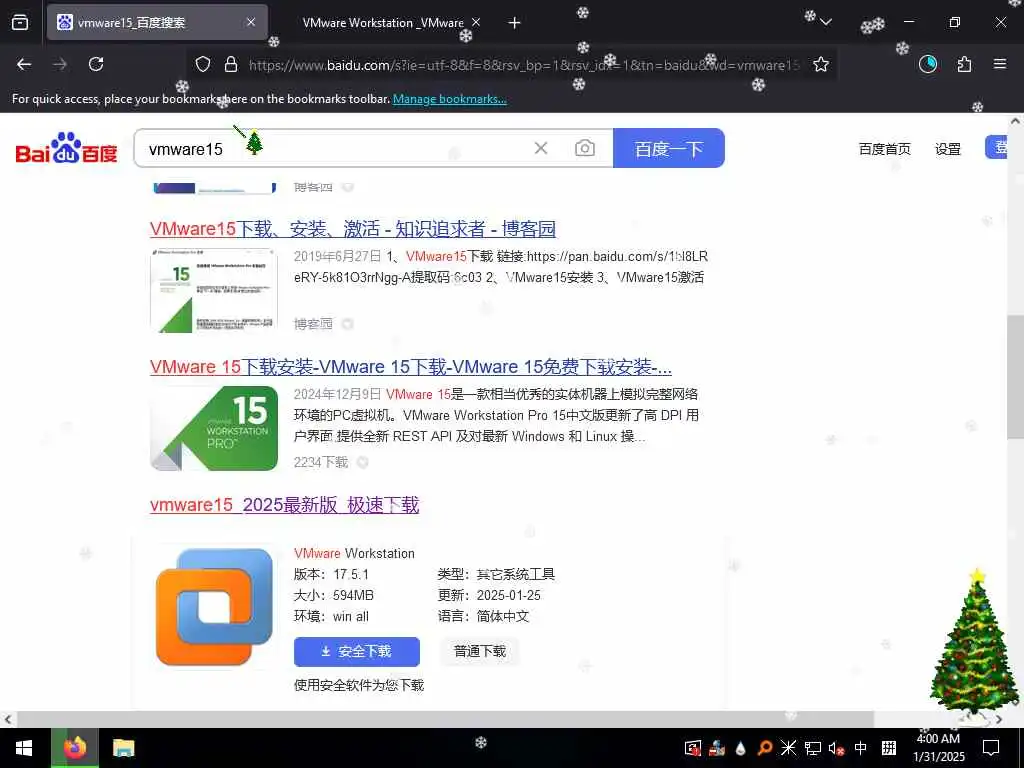Viewport: 1024px width, 768px height.
Task: Reload the Baidu results page
Action: pyautogui.click(x=96, y=64)
